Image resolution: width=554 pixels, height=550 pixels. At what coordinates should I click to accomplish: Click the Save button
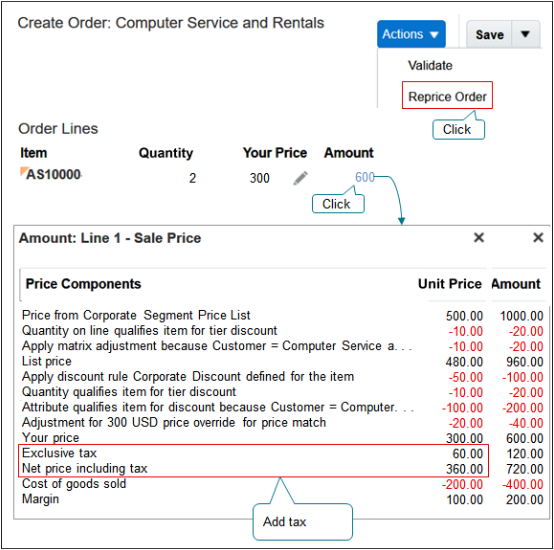(489, 35)
